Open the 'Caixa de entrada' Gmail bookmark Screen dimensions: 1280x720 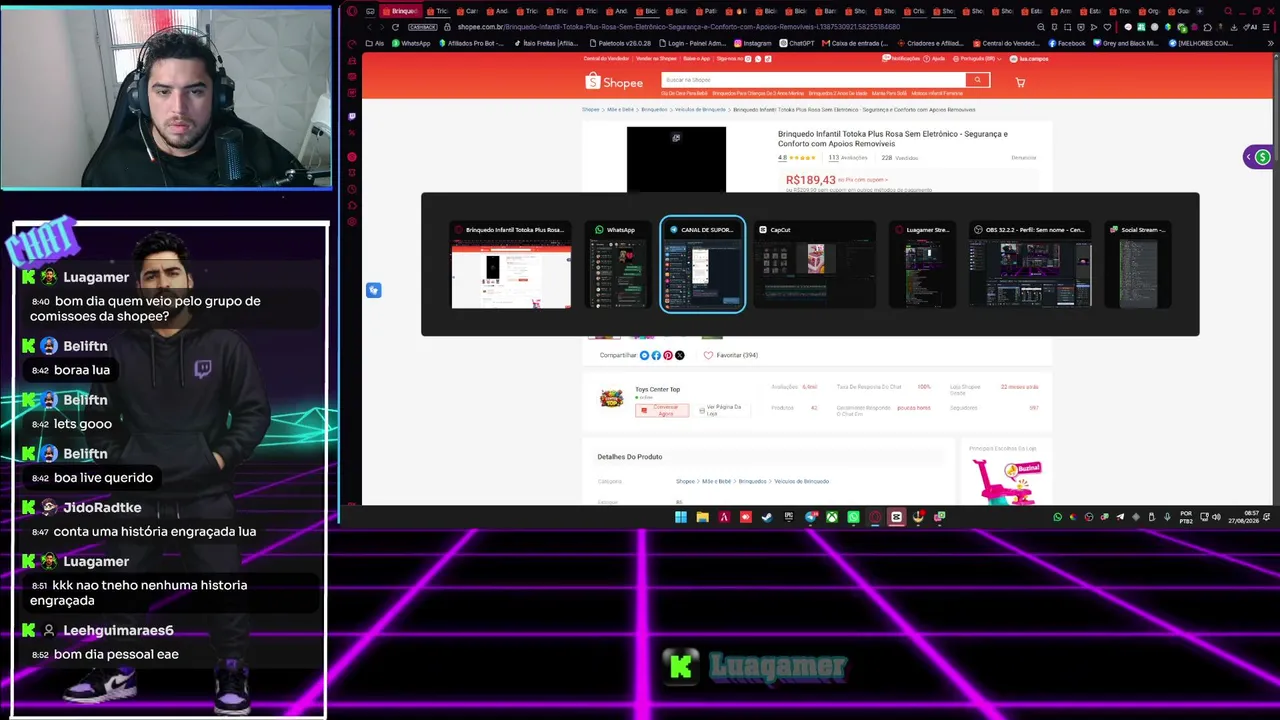click(x=857, y=43)
